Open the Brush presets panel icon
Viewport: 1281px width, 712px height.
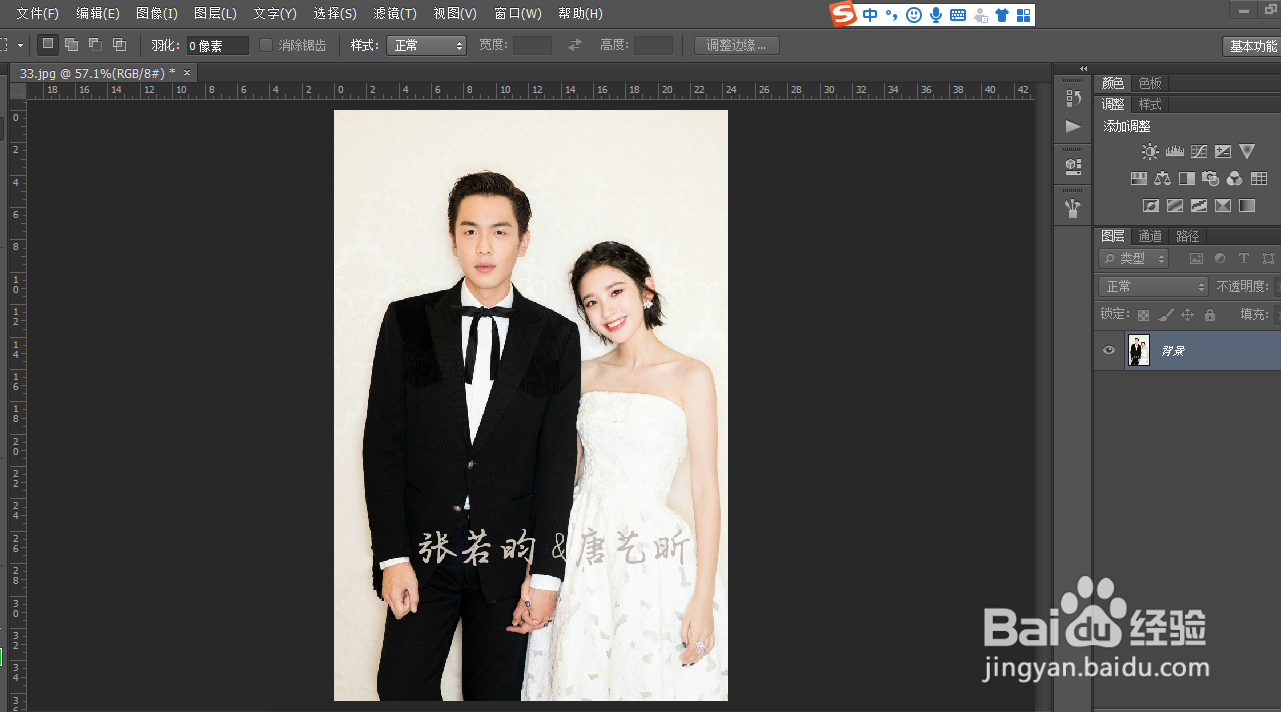[1073, 208]
